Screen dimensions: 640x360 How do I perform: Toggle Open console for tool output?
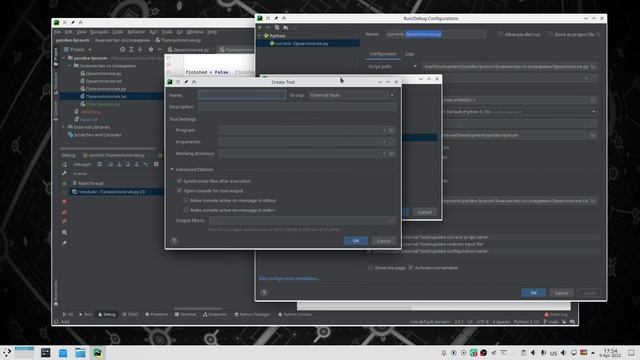point(179,190)
